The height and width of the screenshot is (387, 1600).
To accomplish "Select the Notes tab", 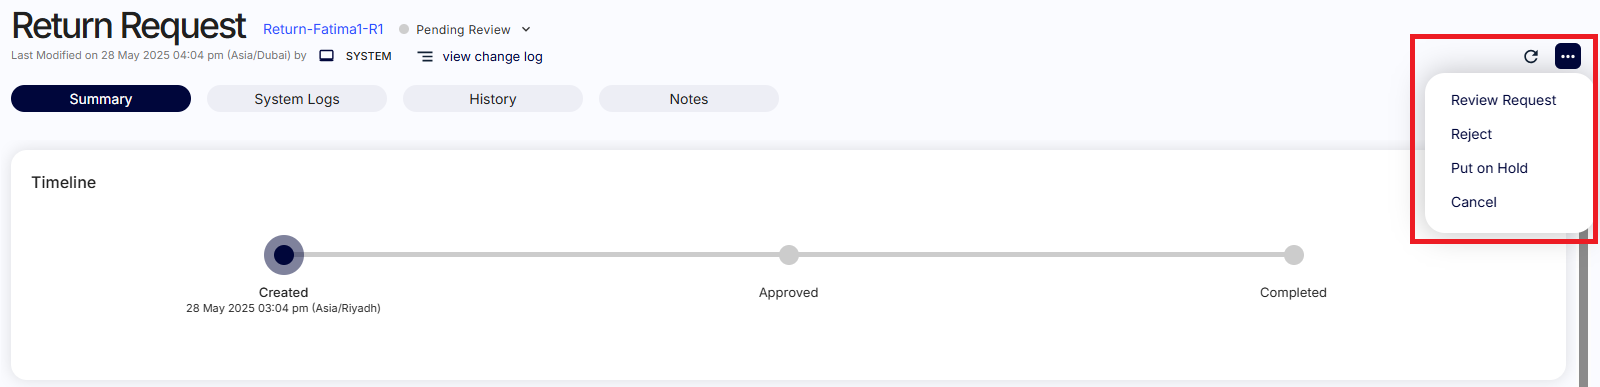I will coord(689,99).
